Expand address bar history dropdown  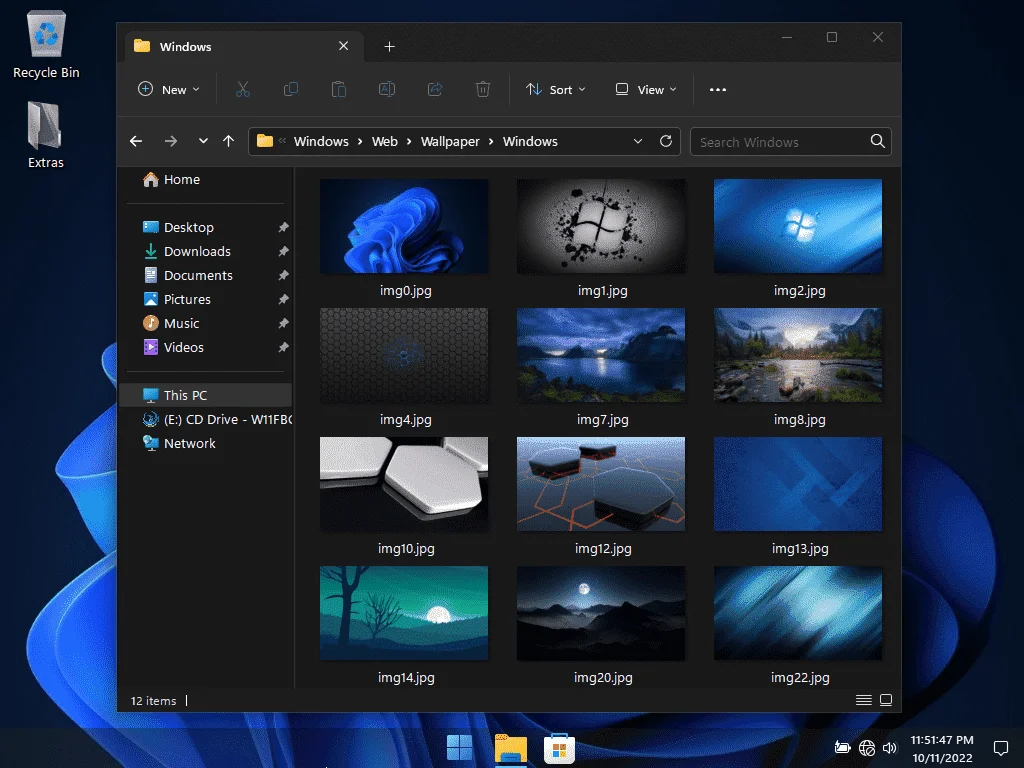click(x=638, y=141)
